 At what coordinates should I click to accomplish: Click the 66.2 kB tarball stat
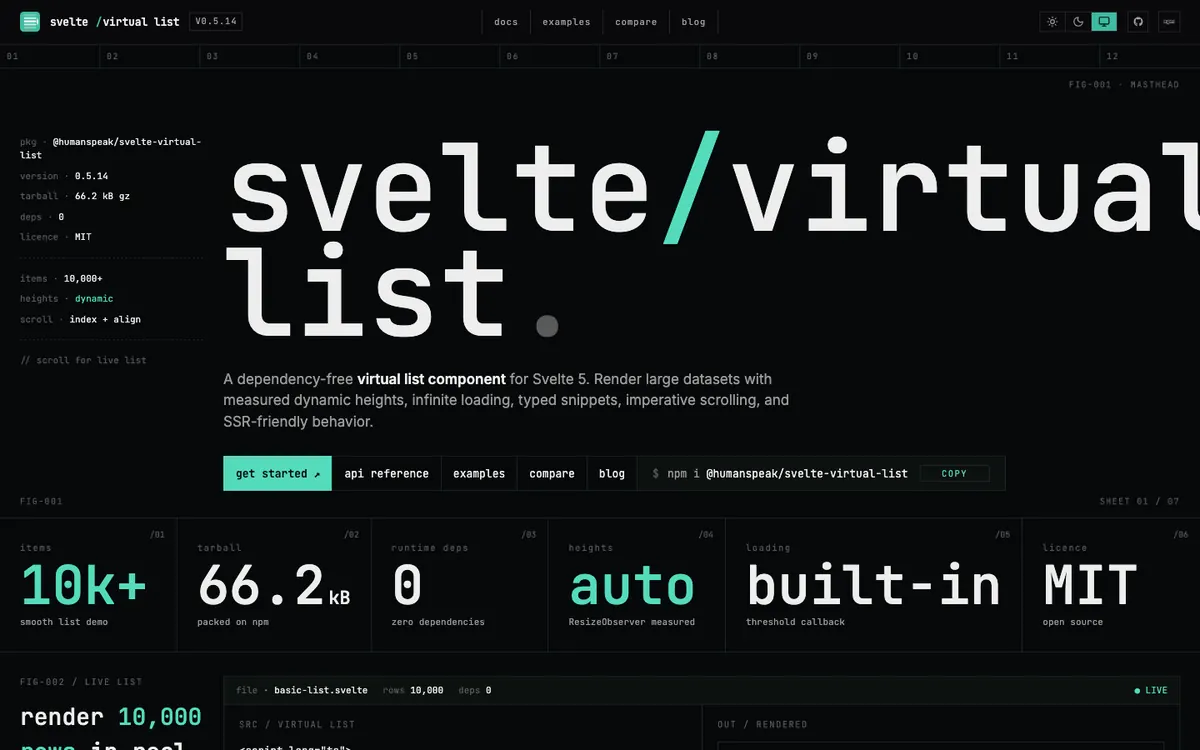[274, 587]
